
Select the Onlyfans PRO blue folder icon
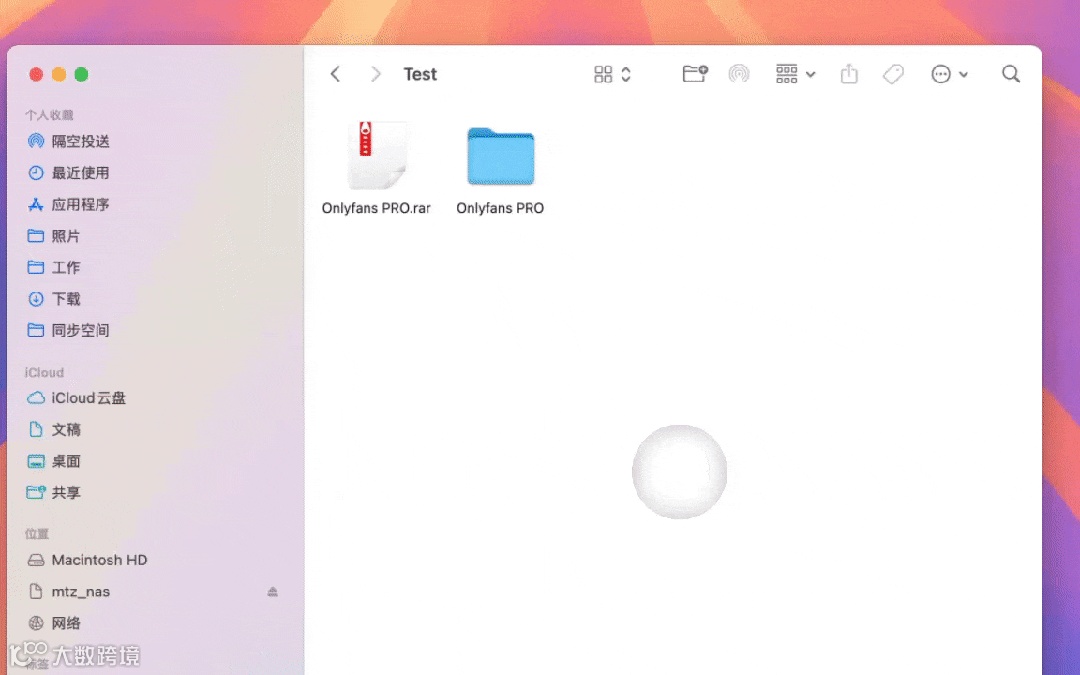(501, 156)
